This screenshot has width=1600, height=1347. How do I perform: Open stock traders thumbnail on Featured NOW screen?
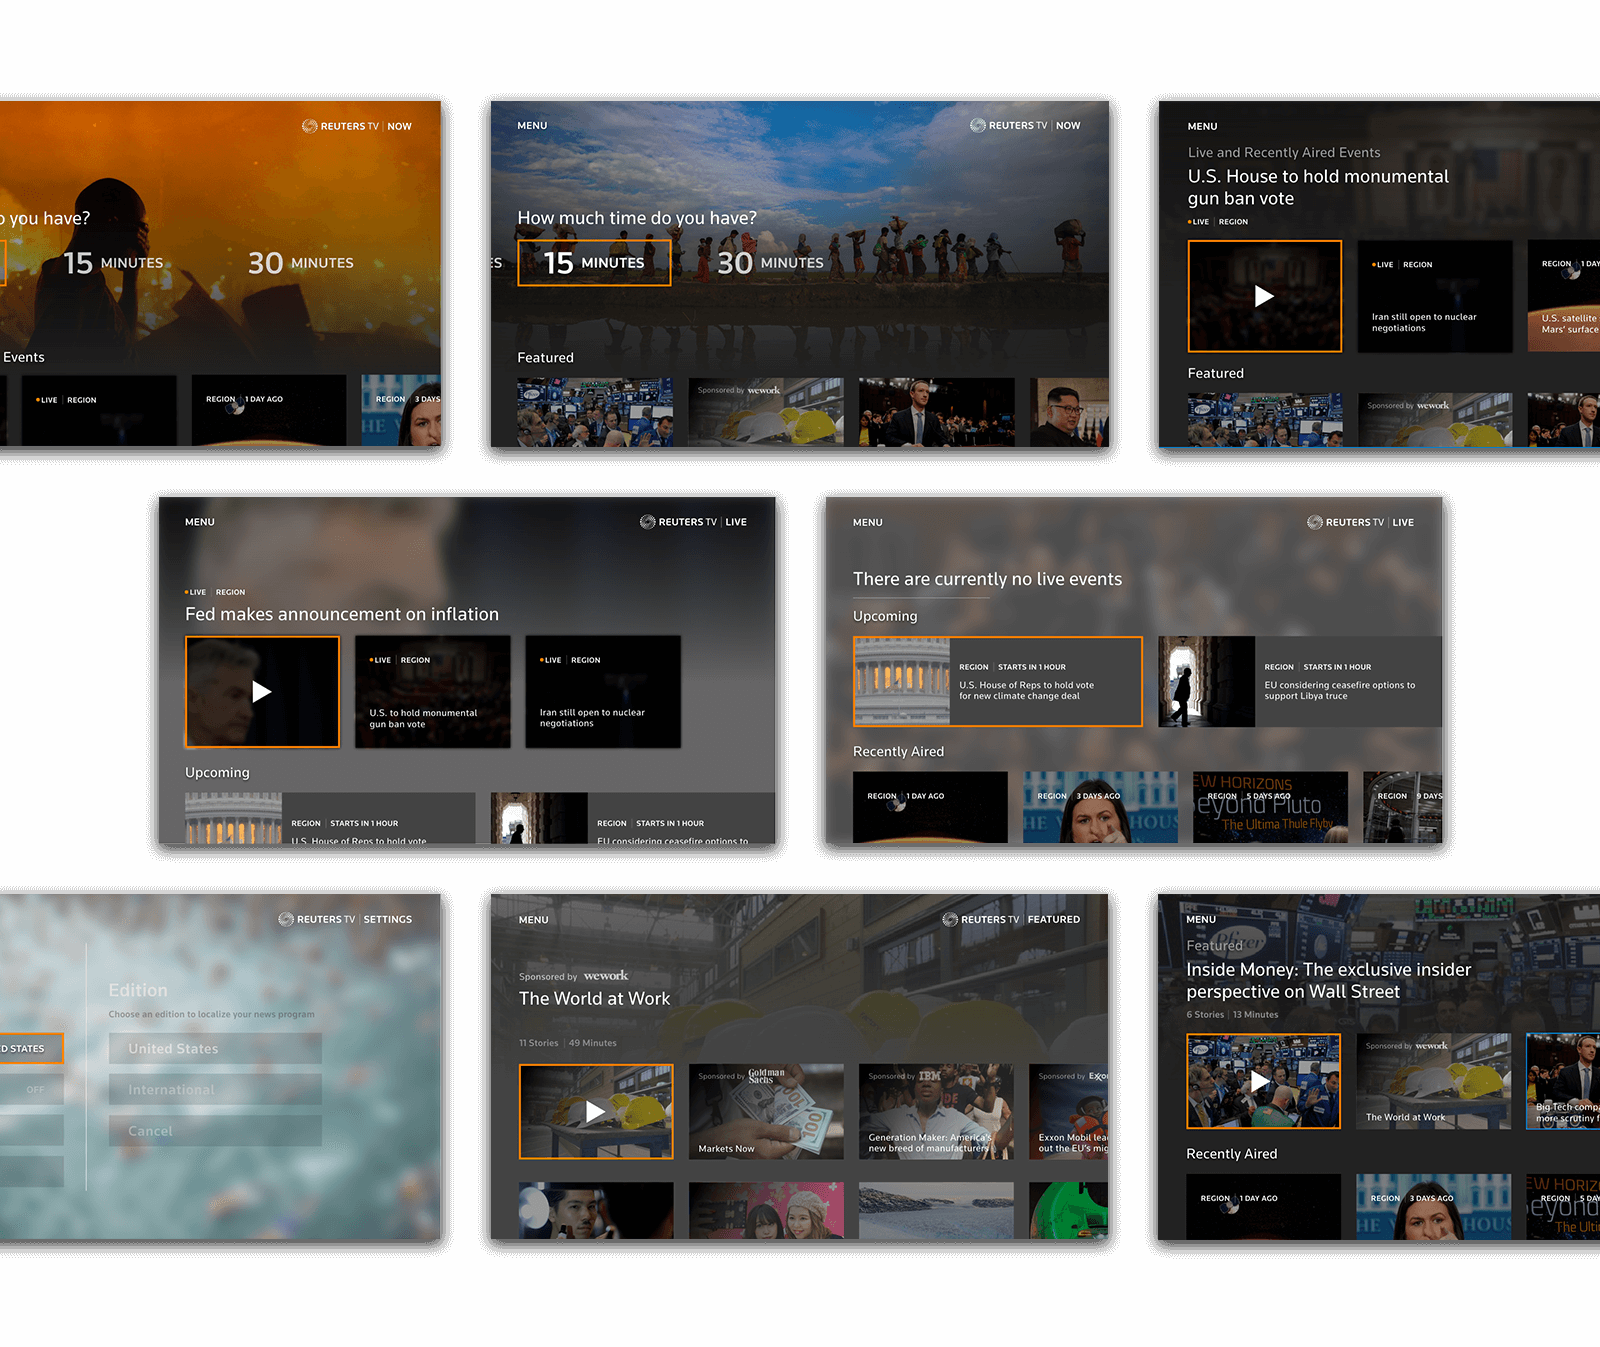coord(595,412)
